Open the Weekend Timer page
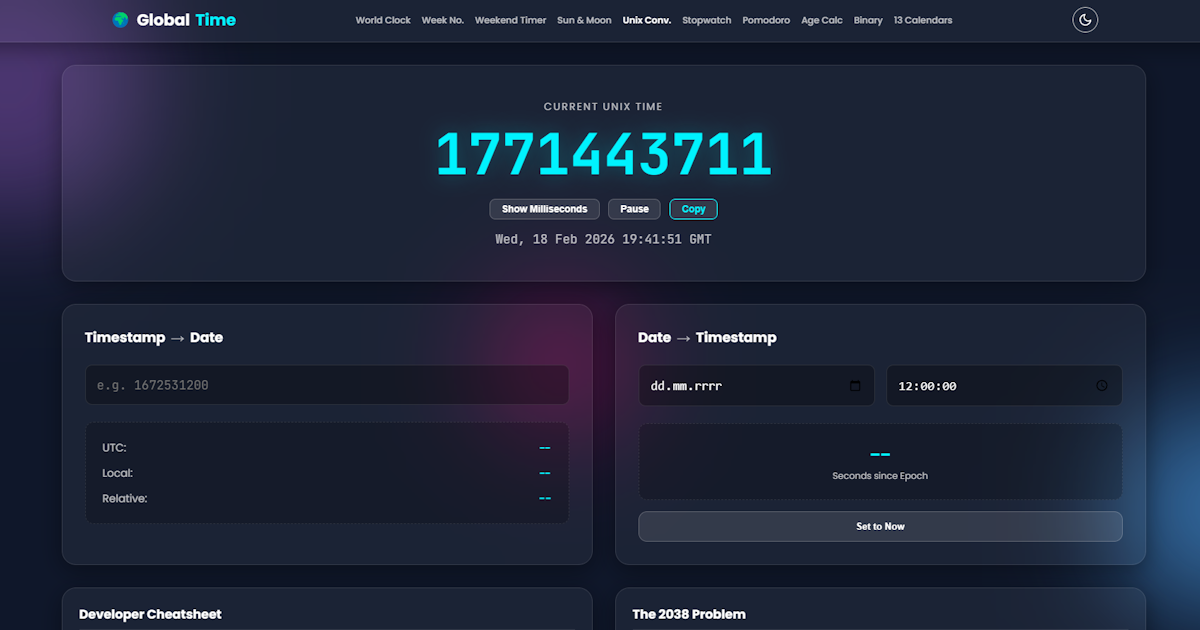Screen dimensions: 1200x630 pos(511,20)
